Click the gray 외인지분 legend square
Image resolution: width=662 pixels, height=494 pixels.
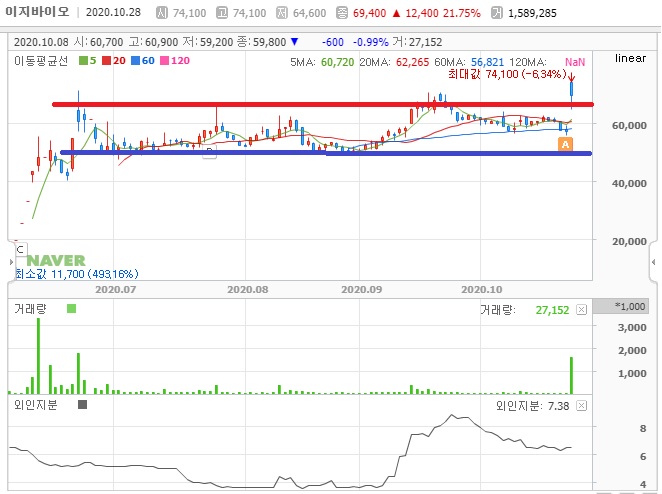click(82, 404)
